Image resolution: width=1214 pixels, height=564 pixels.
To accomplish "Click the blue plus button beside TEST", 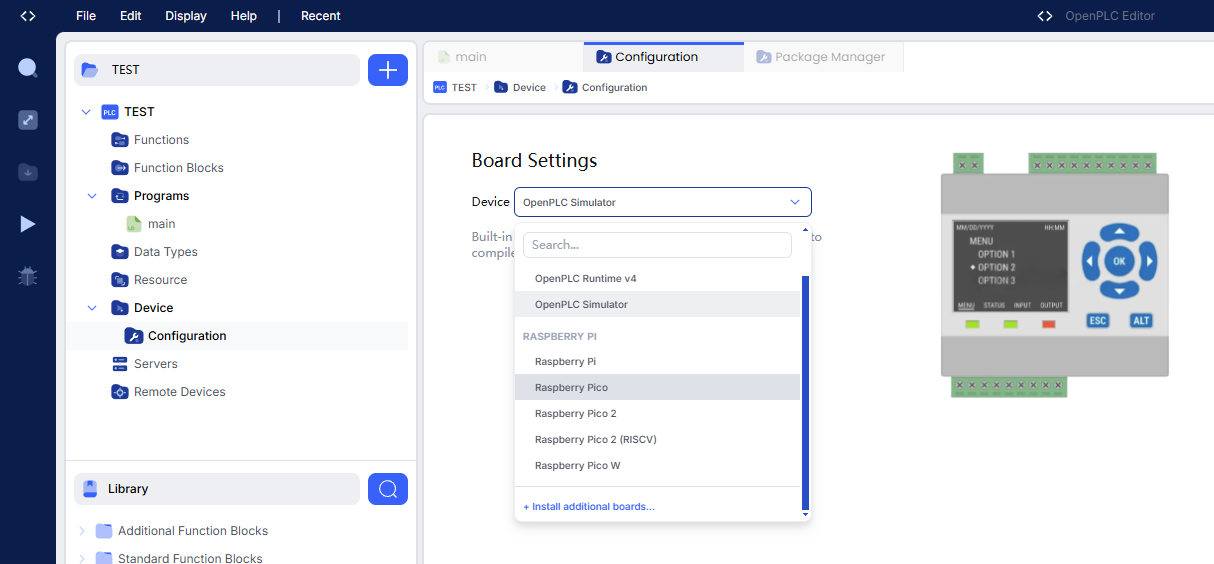I will pos(388,70).
